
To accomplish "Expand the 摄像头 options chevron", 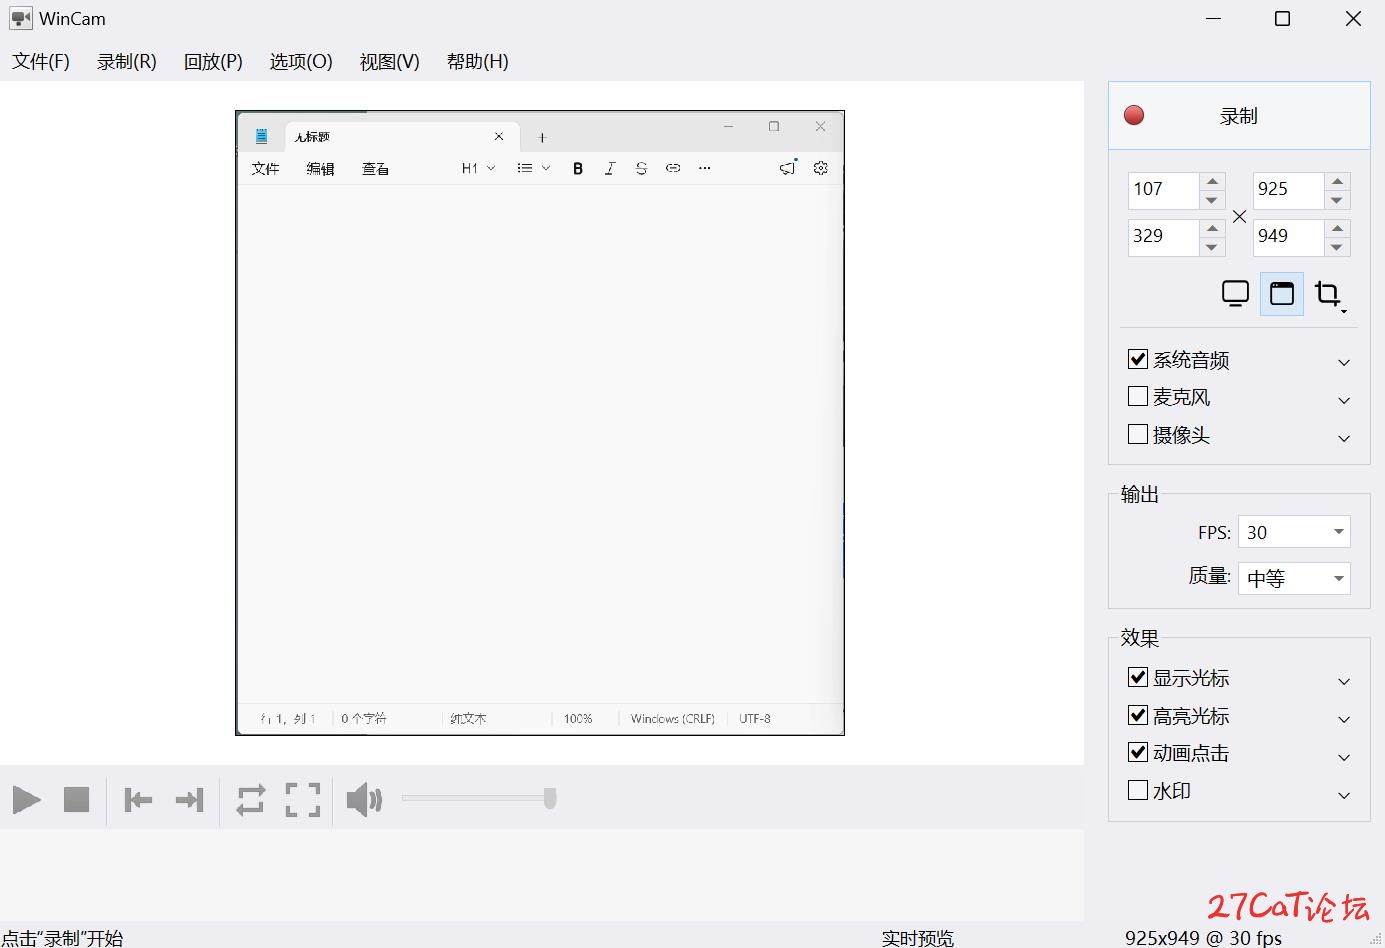I will coord(1344,438).
